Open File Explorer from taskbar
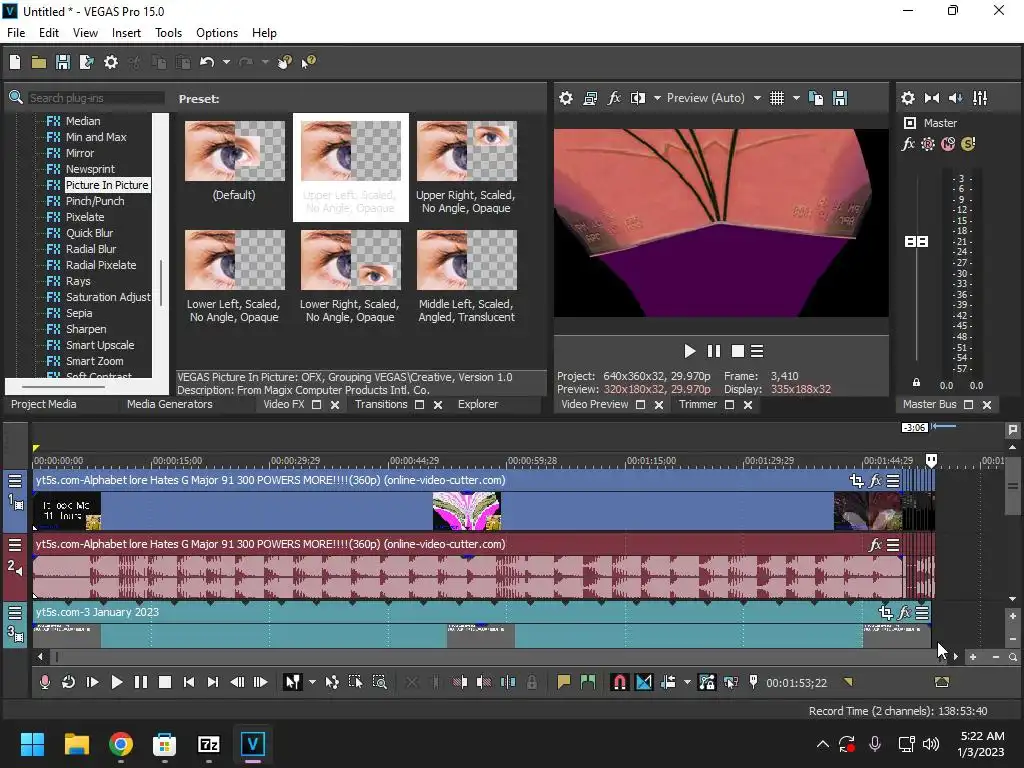1024x768 pixels. (x=77, y=744)
